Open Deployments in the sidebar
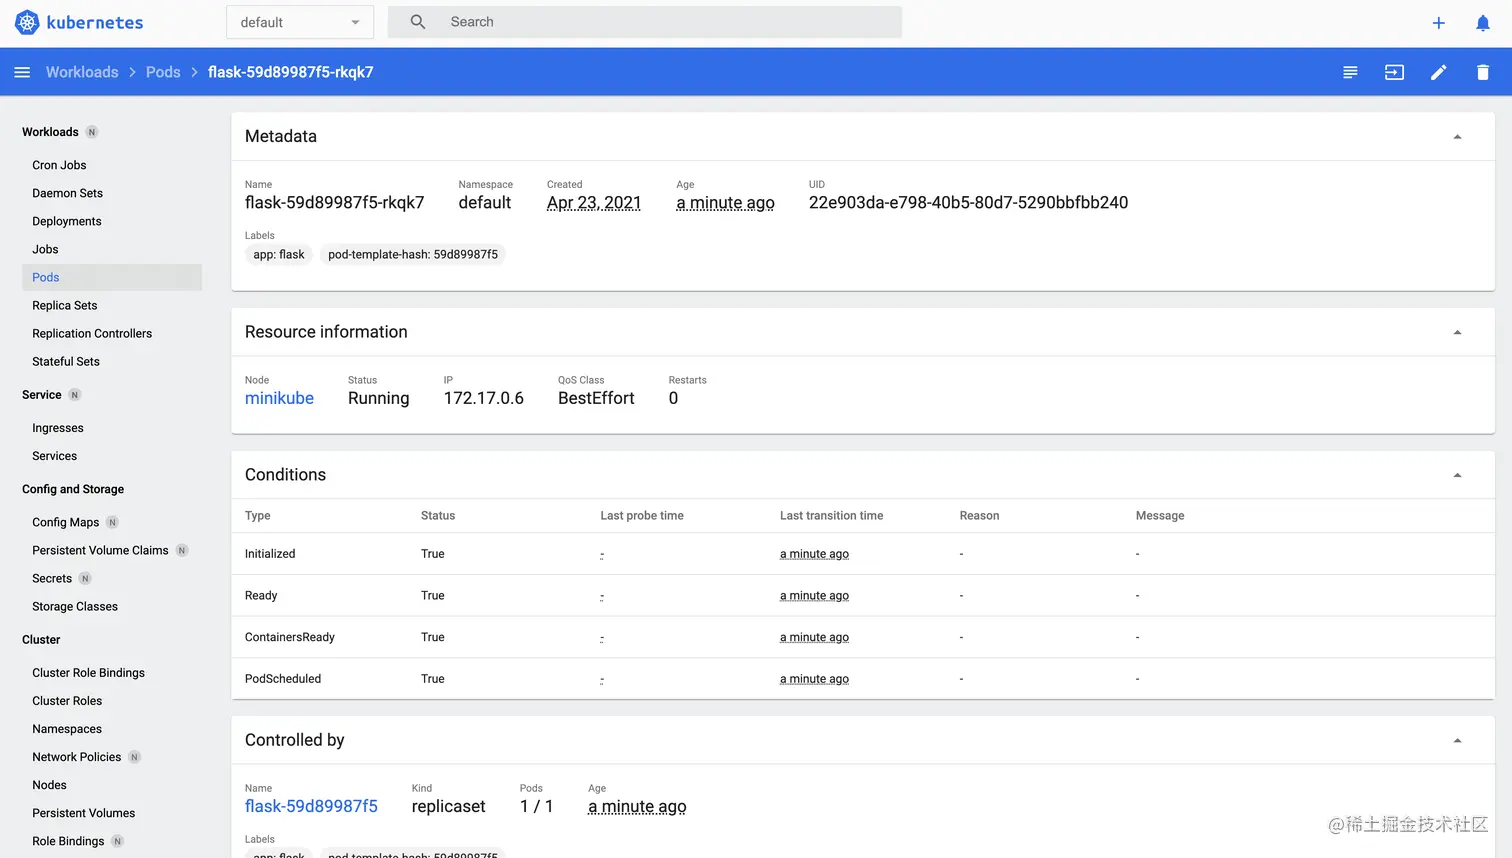The height and width of the screenshot is (858, 1512). tap(66, 221)
